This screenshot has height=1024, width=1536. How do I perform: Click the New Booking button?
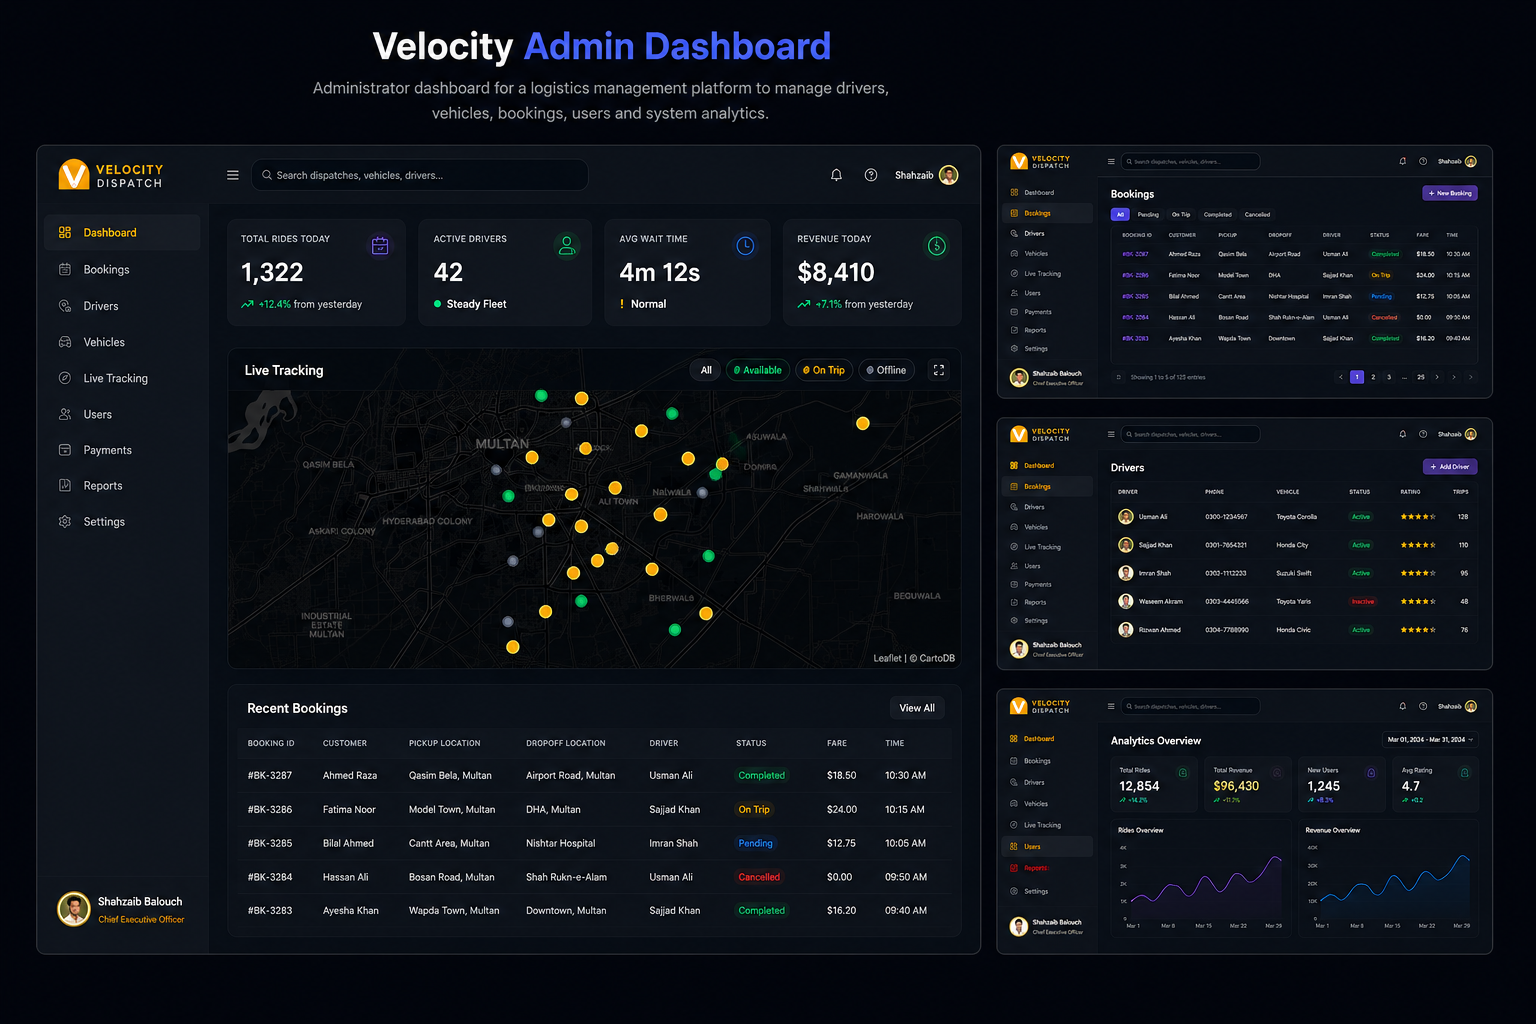tap(1450, 193)
